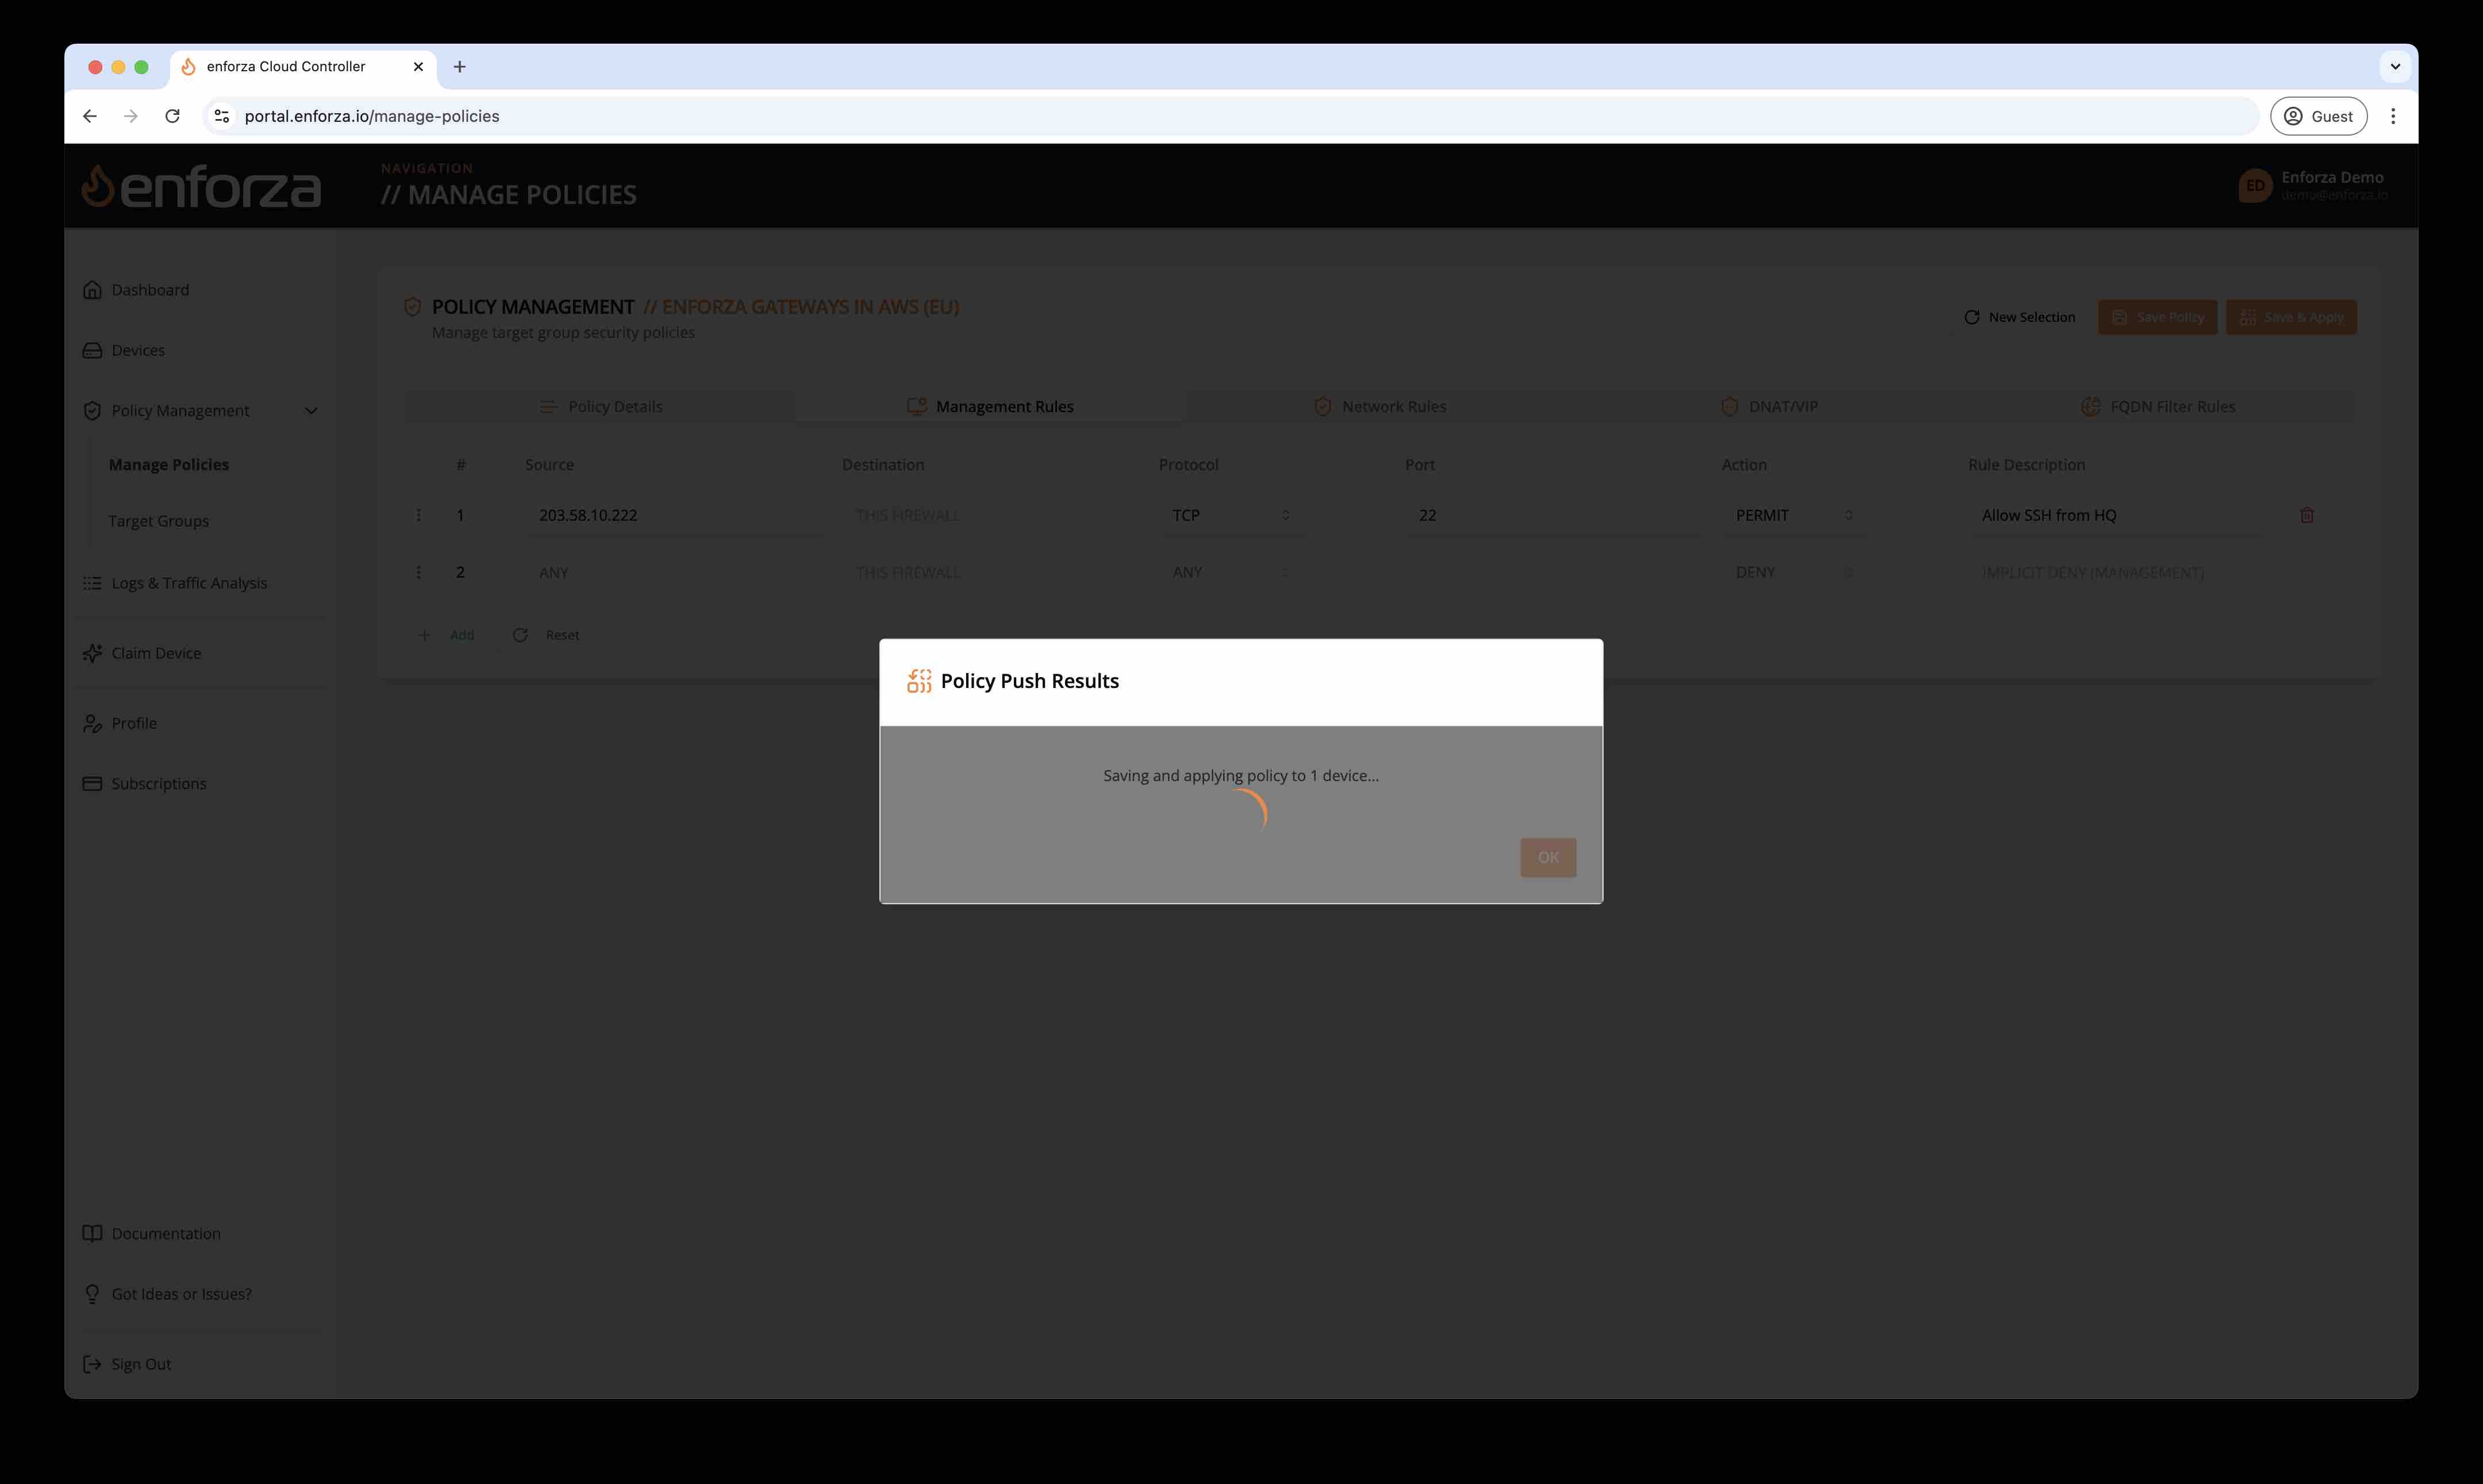Viewport: 2483px width, 1484px height.
Task: Click the Policy Push Results dialog icon
Action: [x=919, y=681]
